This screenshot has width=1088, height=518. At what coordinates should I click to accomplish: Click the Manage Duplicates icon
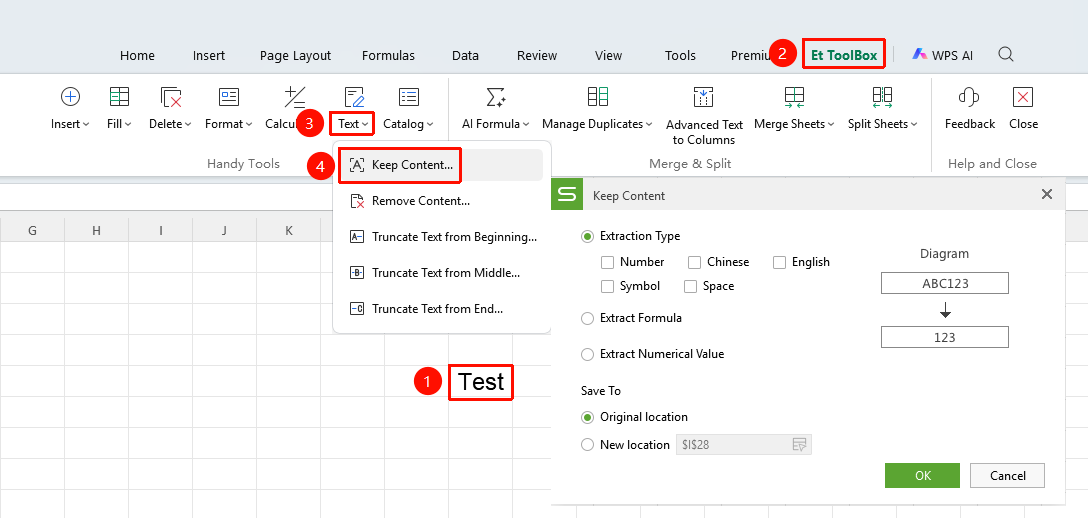(x=597, y=96)
